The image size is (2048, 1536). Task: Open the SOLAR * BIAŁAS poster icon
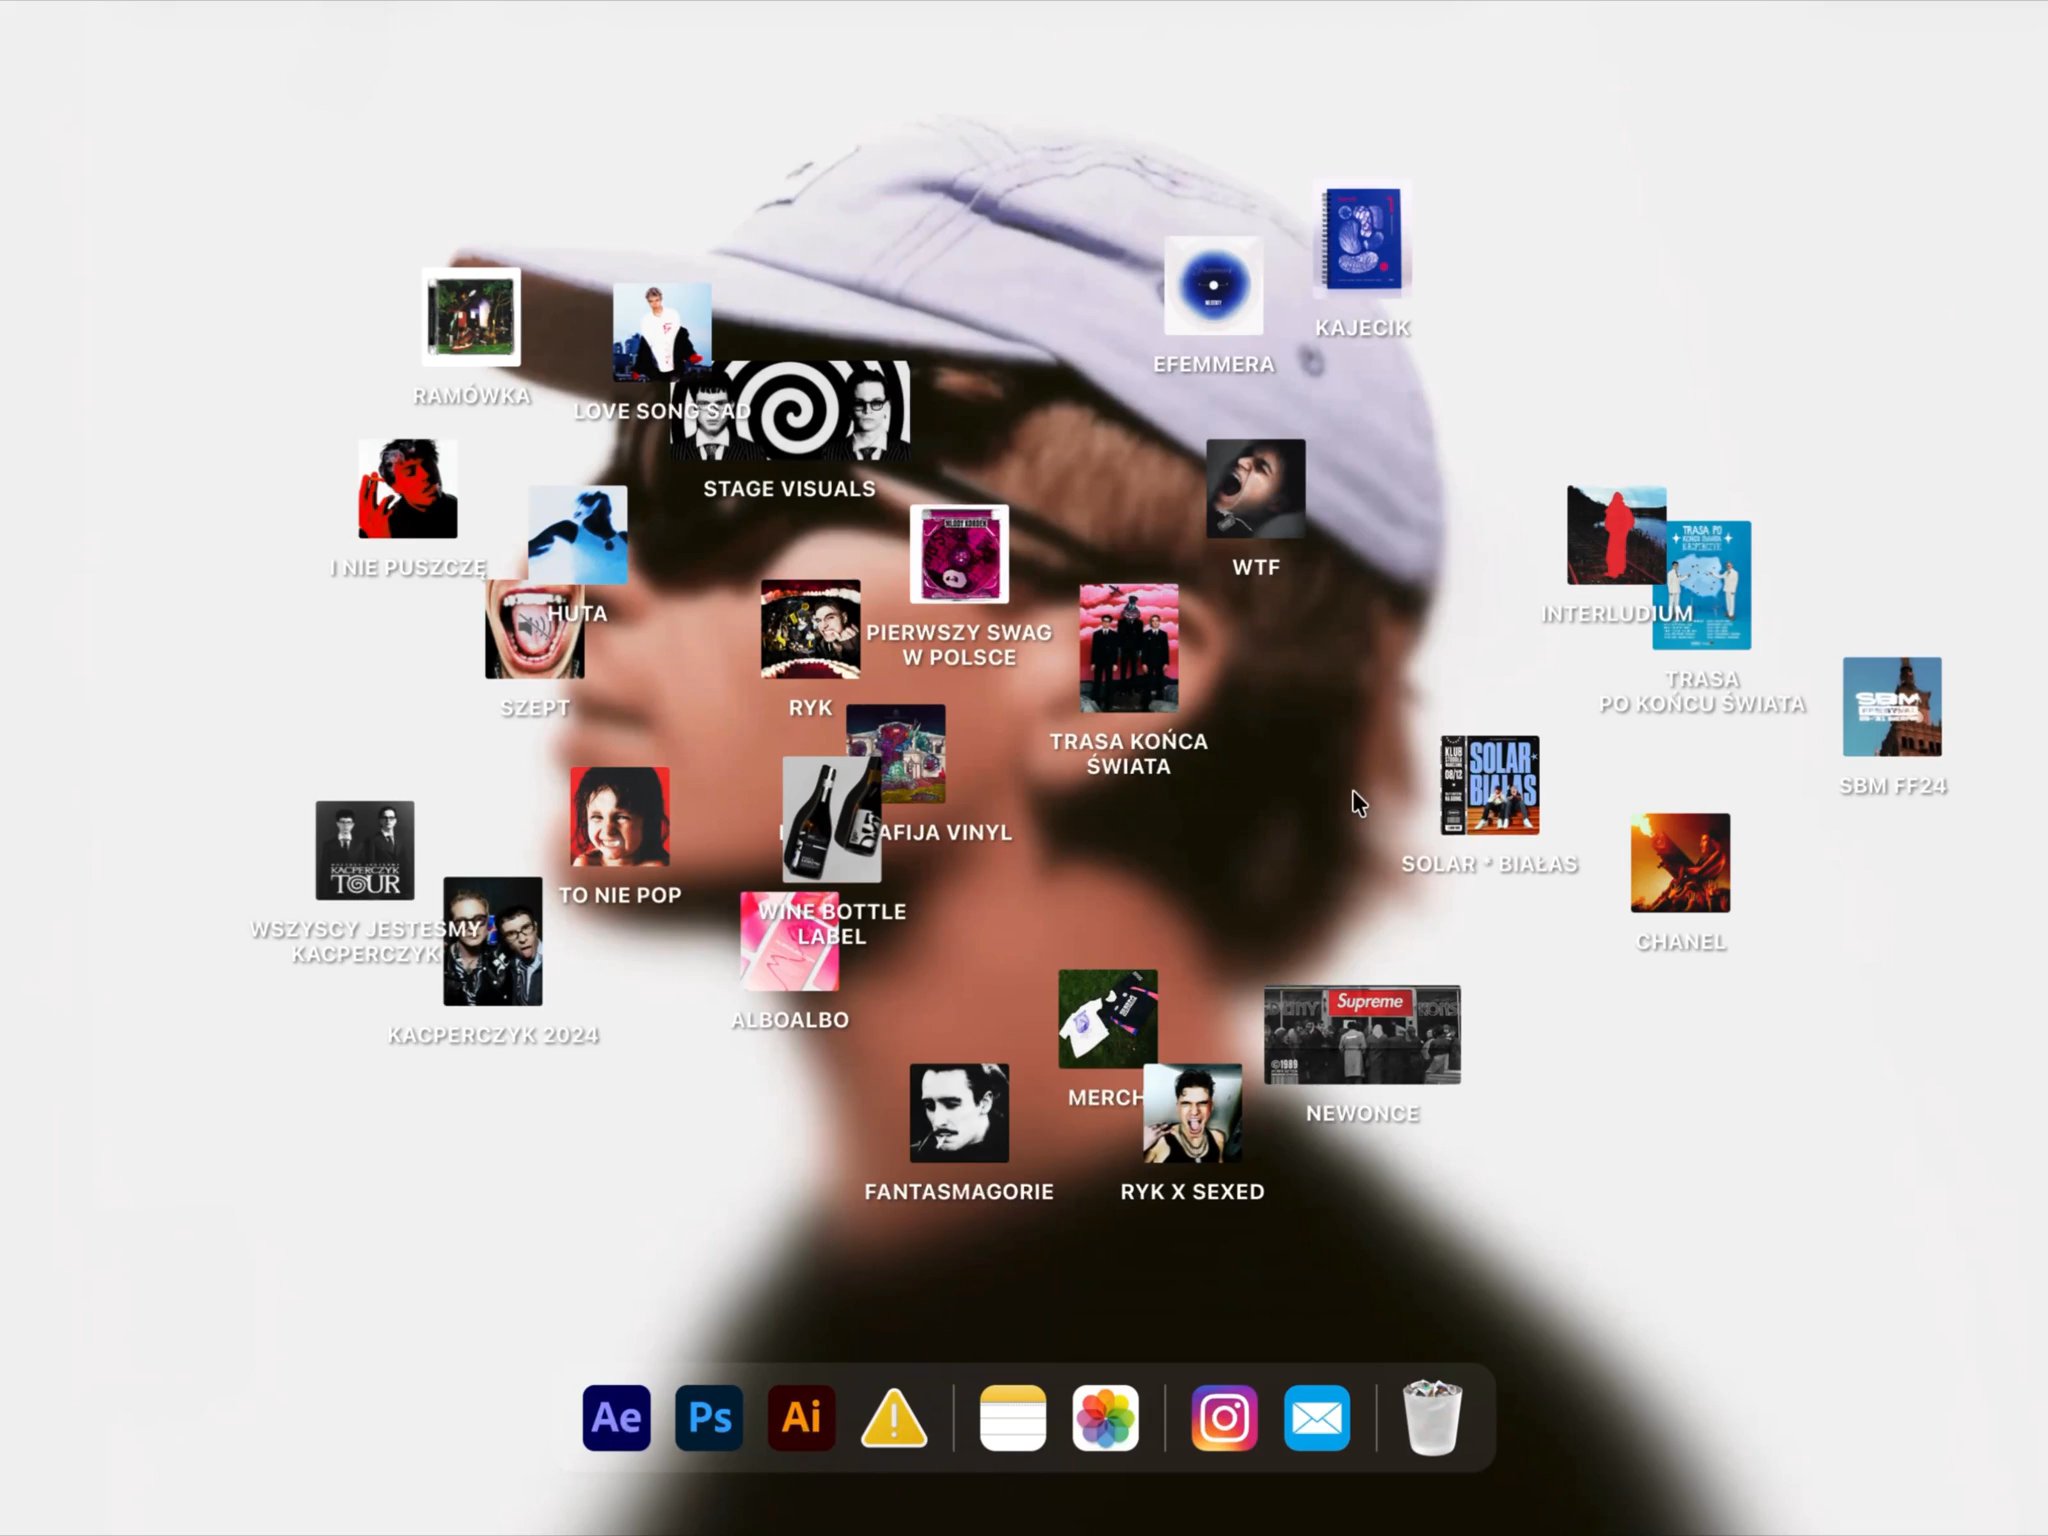(x=1489, y=785)
